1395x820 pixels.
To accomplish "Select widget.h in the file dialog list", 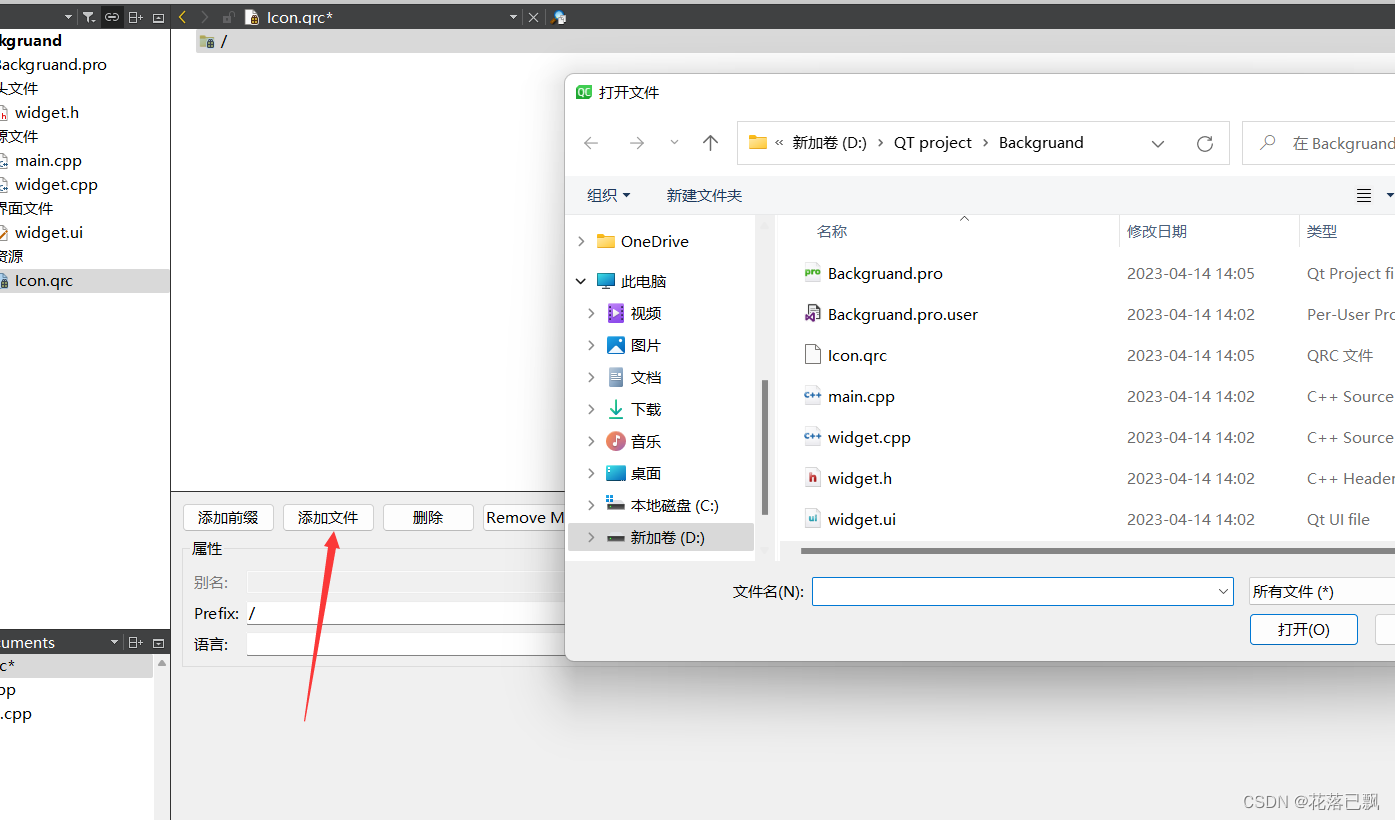I will pyautogui.click(x=848, y=478).
